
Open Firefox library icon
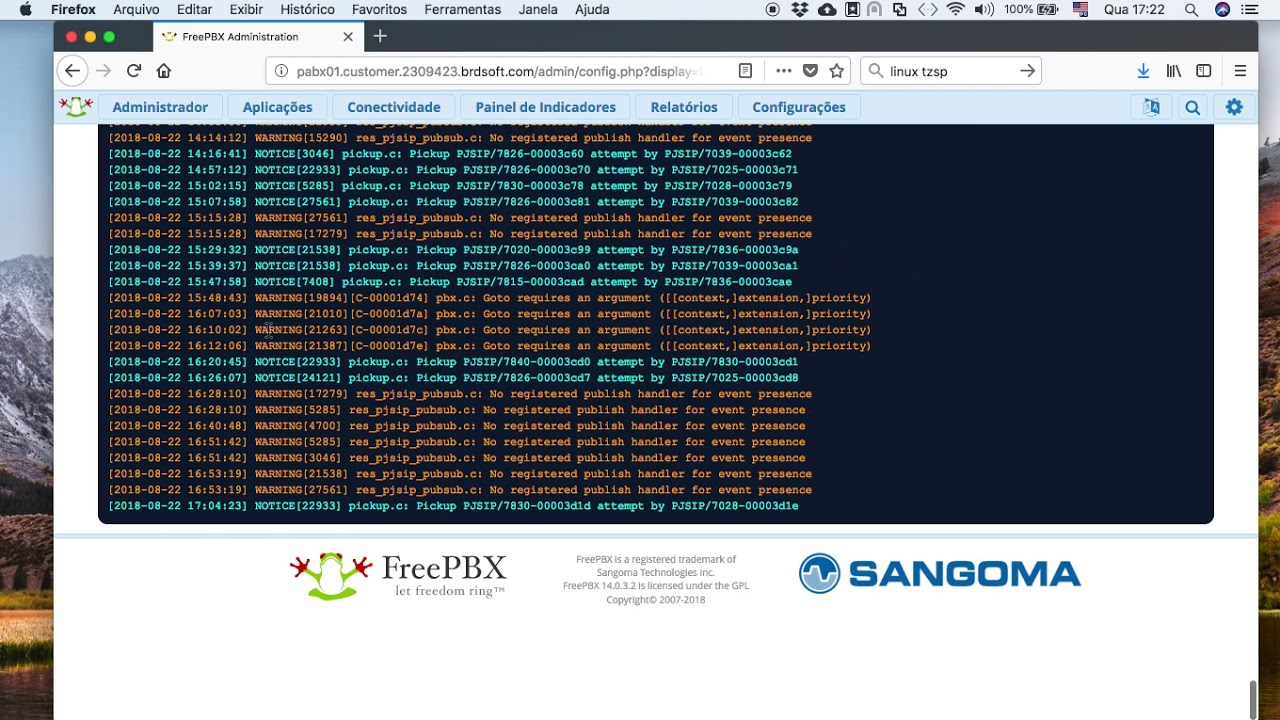click(x=1174, y=71)
